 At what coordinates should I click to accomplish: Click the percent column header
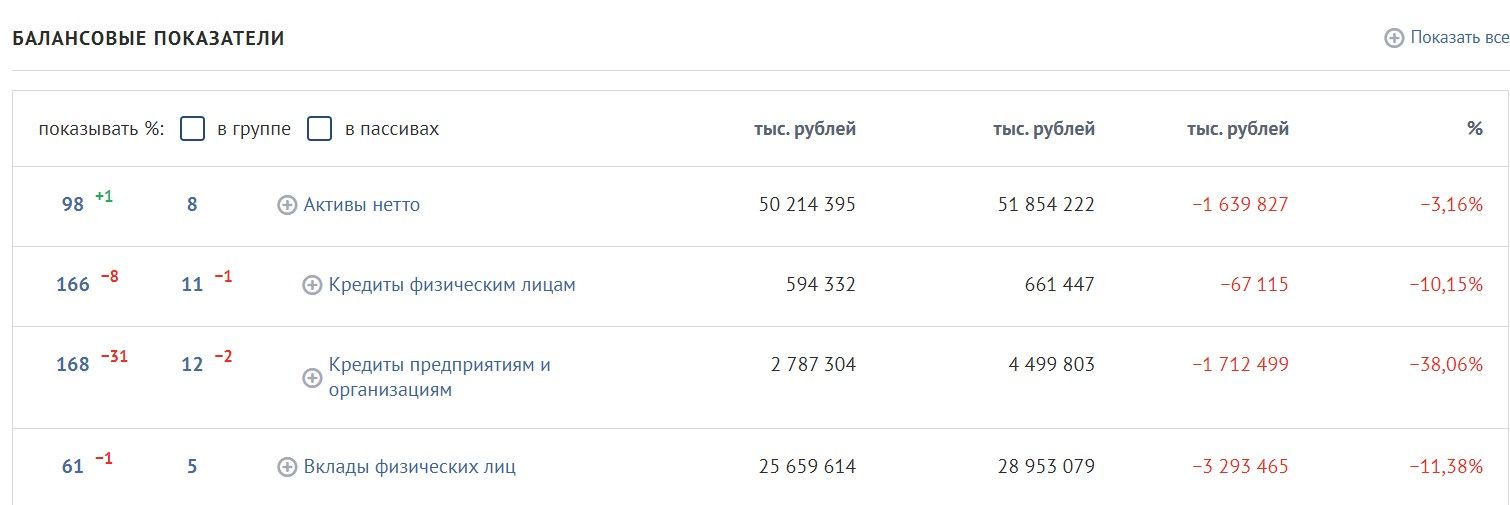coord(1475,129)
